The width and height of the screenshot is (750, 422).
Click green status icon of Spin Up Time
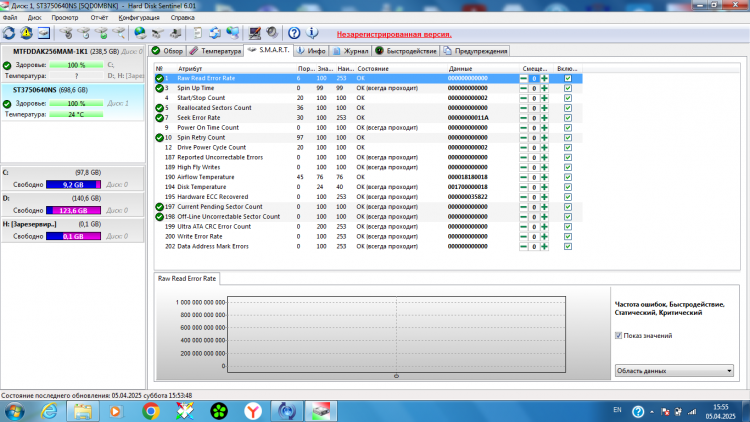click(x=159, y=88)
